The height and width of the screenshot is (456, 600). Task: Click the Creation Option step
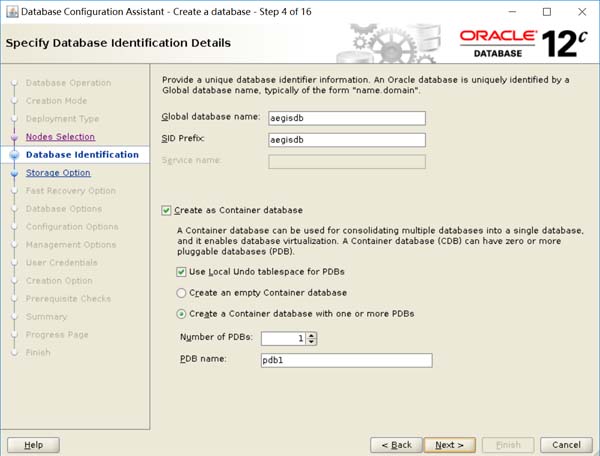[x=59, y=281]
